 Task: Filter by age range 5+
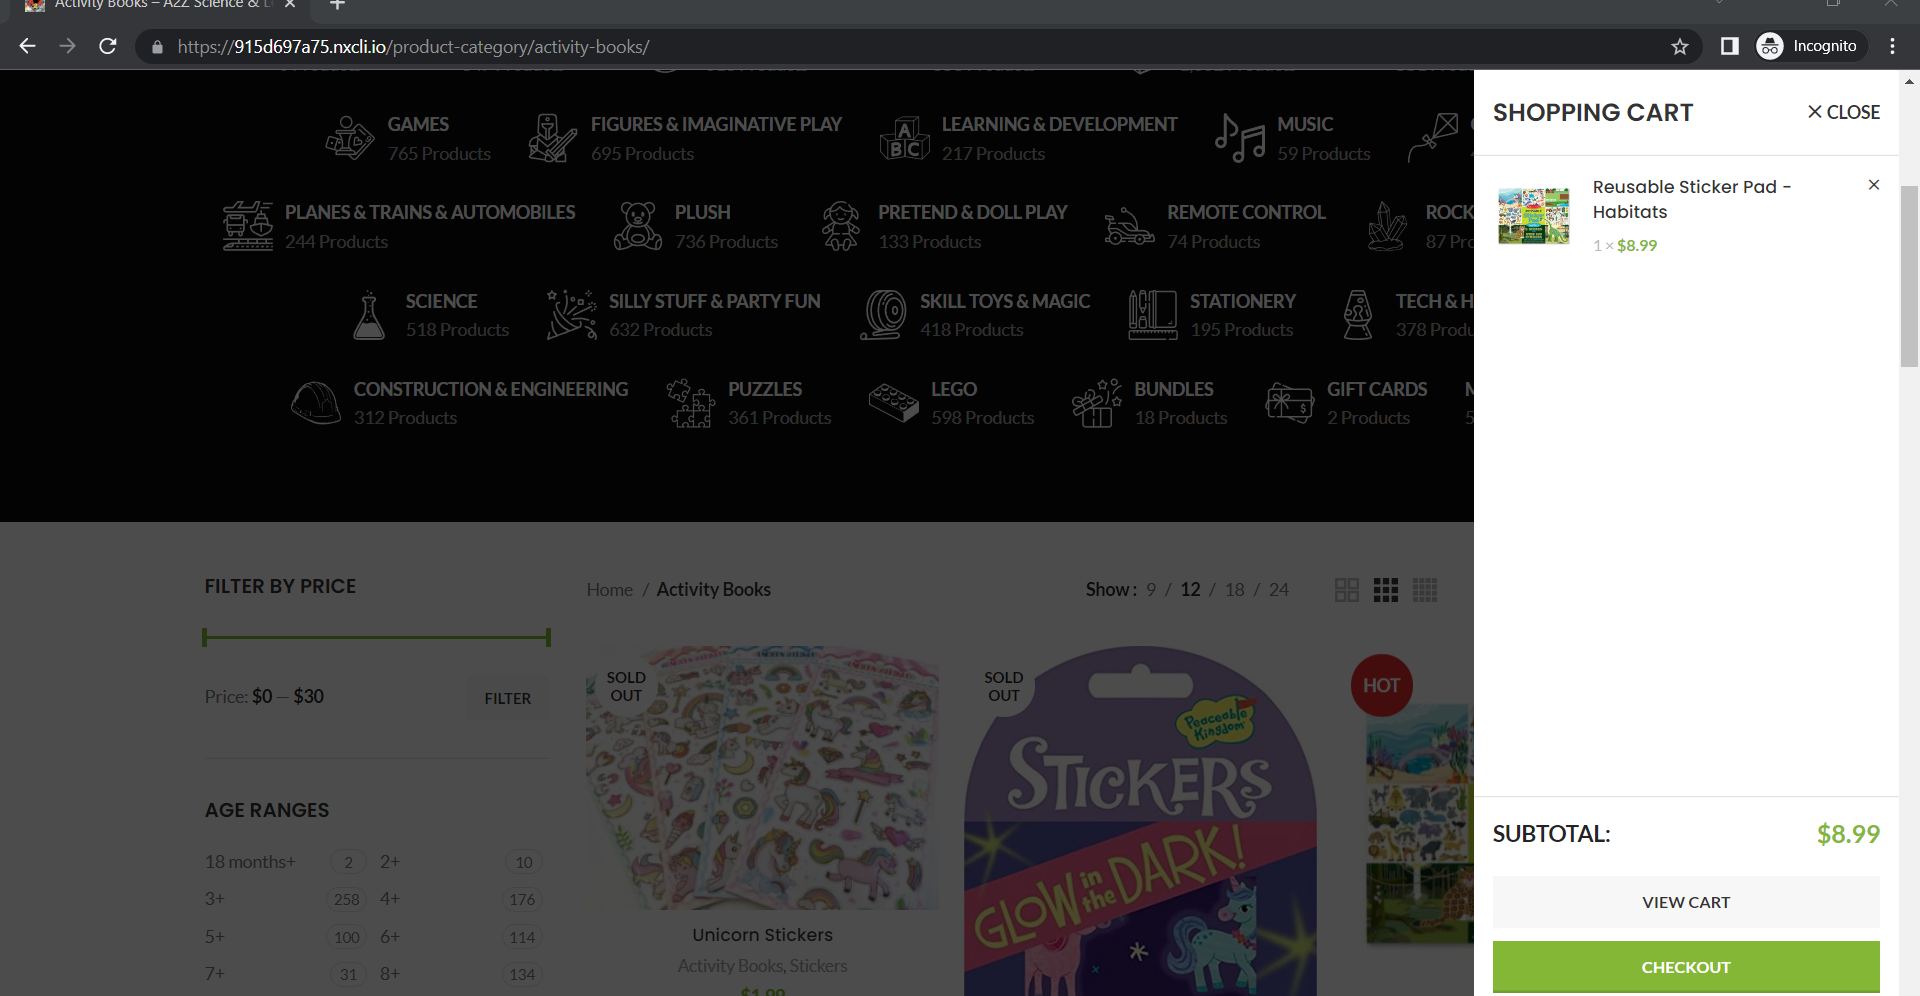(215, 937)
